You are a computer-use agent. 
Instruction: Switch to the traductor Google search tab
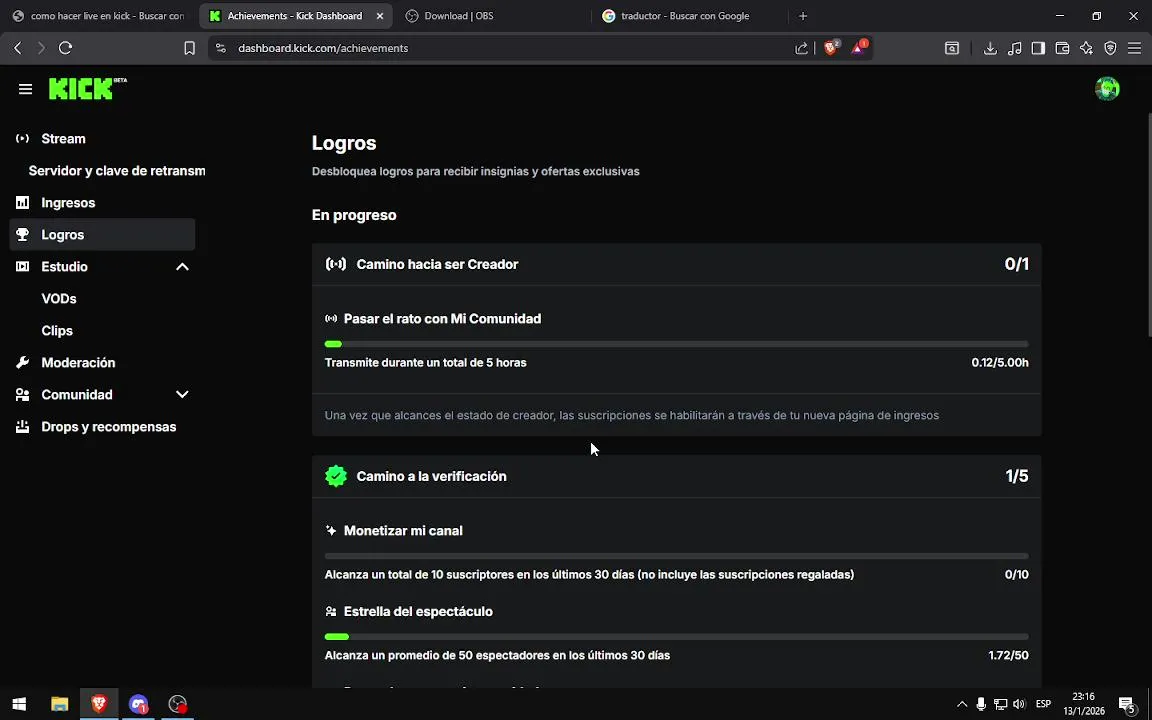685,16
